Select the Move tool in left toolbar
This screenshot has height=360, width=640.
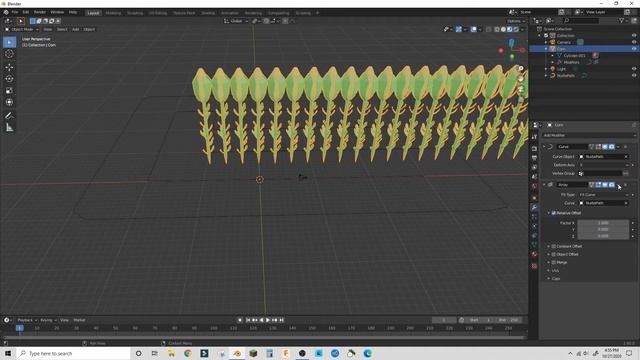[x=9, y=67]
